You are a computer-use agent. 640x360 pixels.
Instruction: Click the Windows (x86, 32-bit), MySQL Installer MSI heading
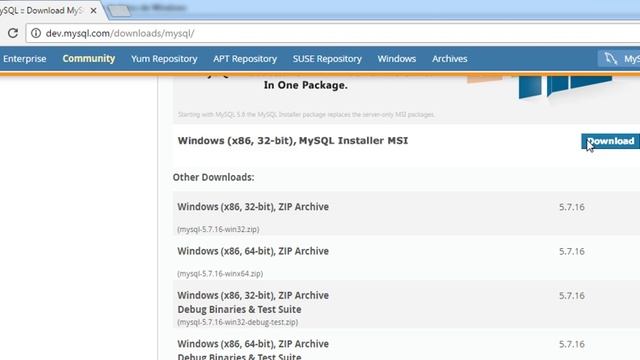[293, 141]
